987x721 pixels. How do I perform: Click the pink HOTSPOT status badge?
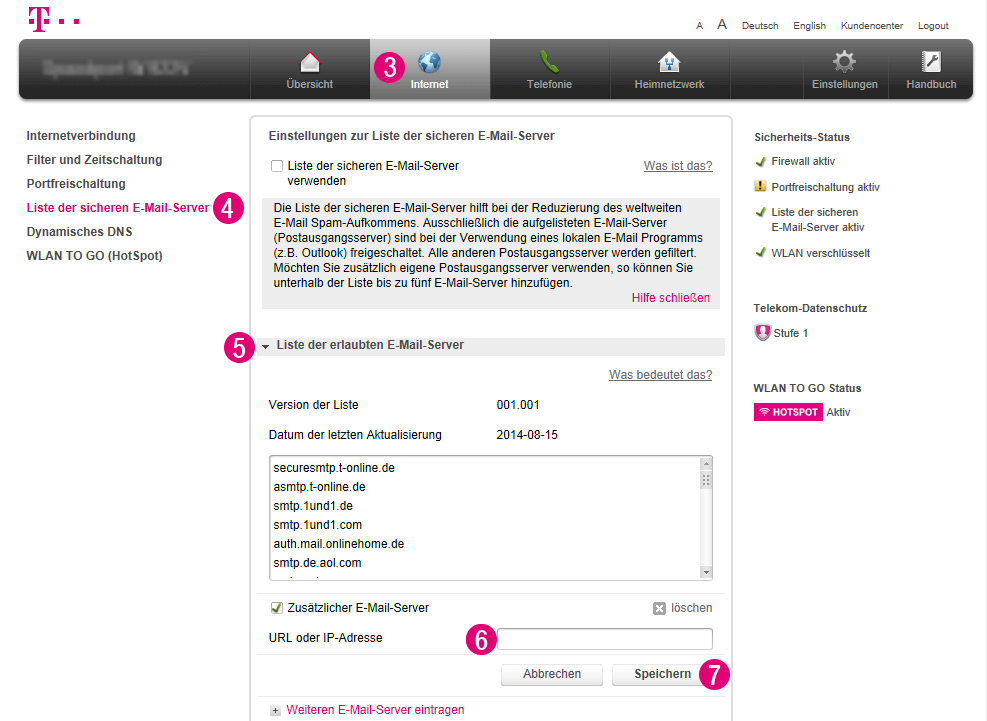click(x=787, y=412)
